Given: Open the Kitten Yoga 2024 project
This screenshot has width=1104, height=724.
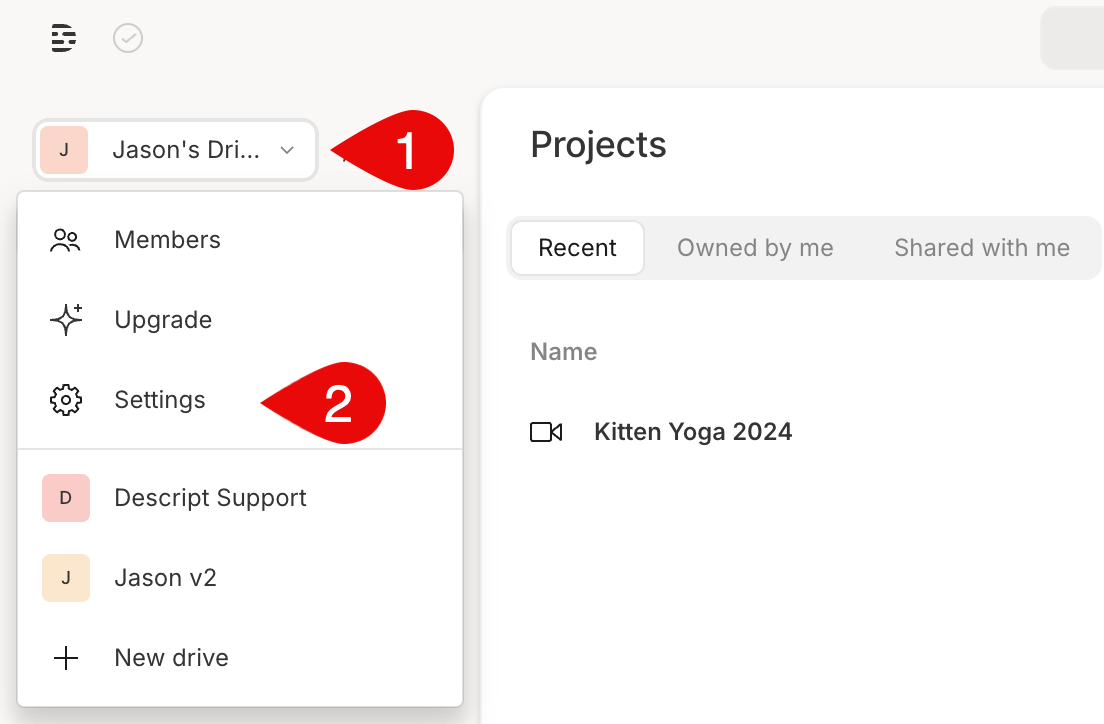Looking at the screenshot, I should [694, 432].
